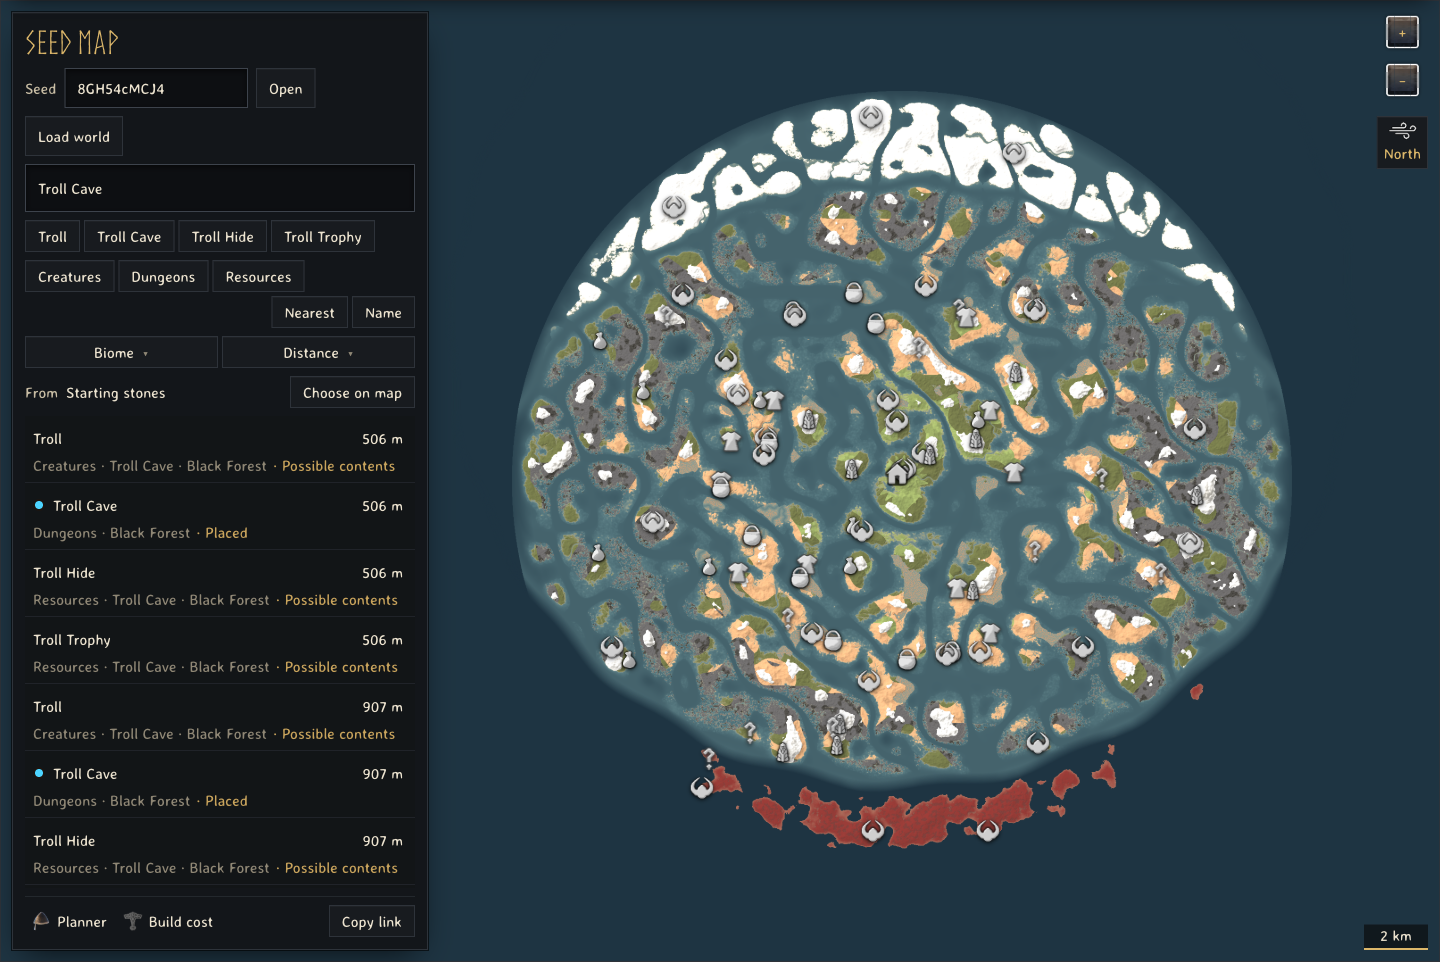Open the Build cost page
The width and height of the screenshot is (1440, 962).
168,922
